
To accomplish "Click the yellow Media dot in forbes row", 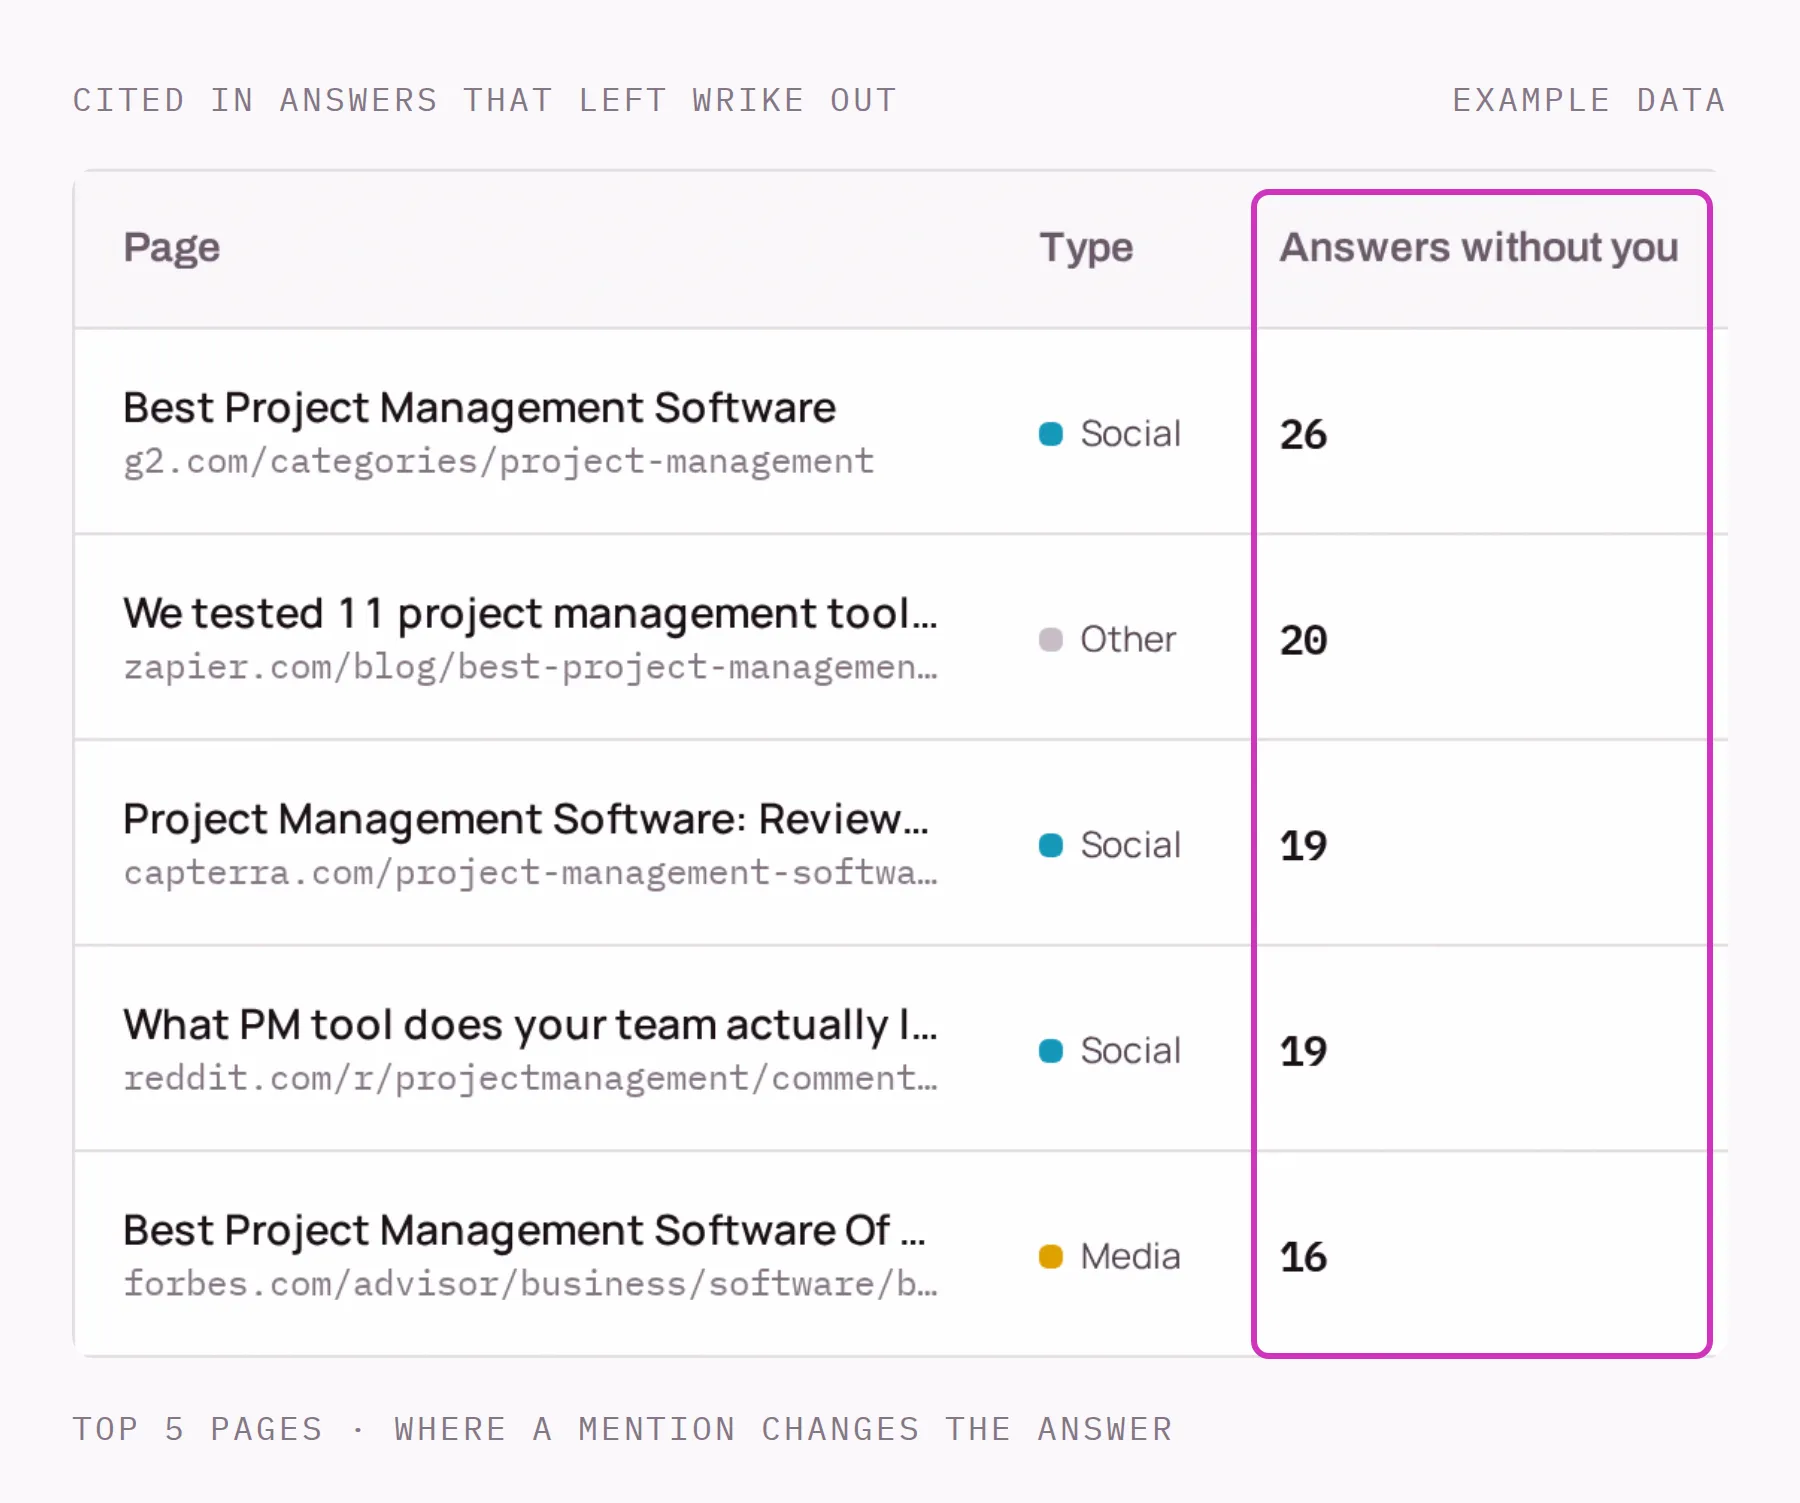I will click(1051, 1256).
